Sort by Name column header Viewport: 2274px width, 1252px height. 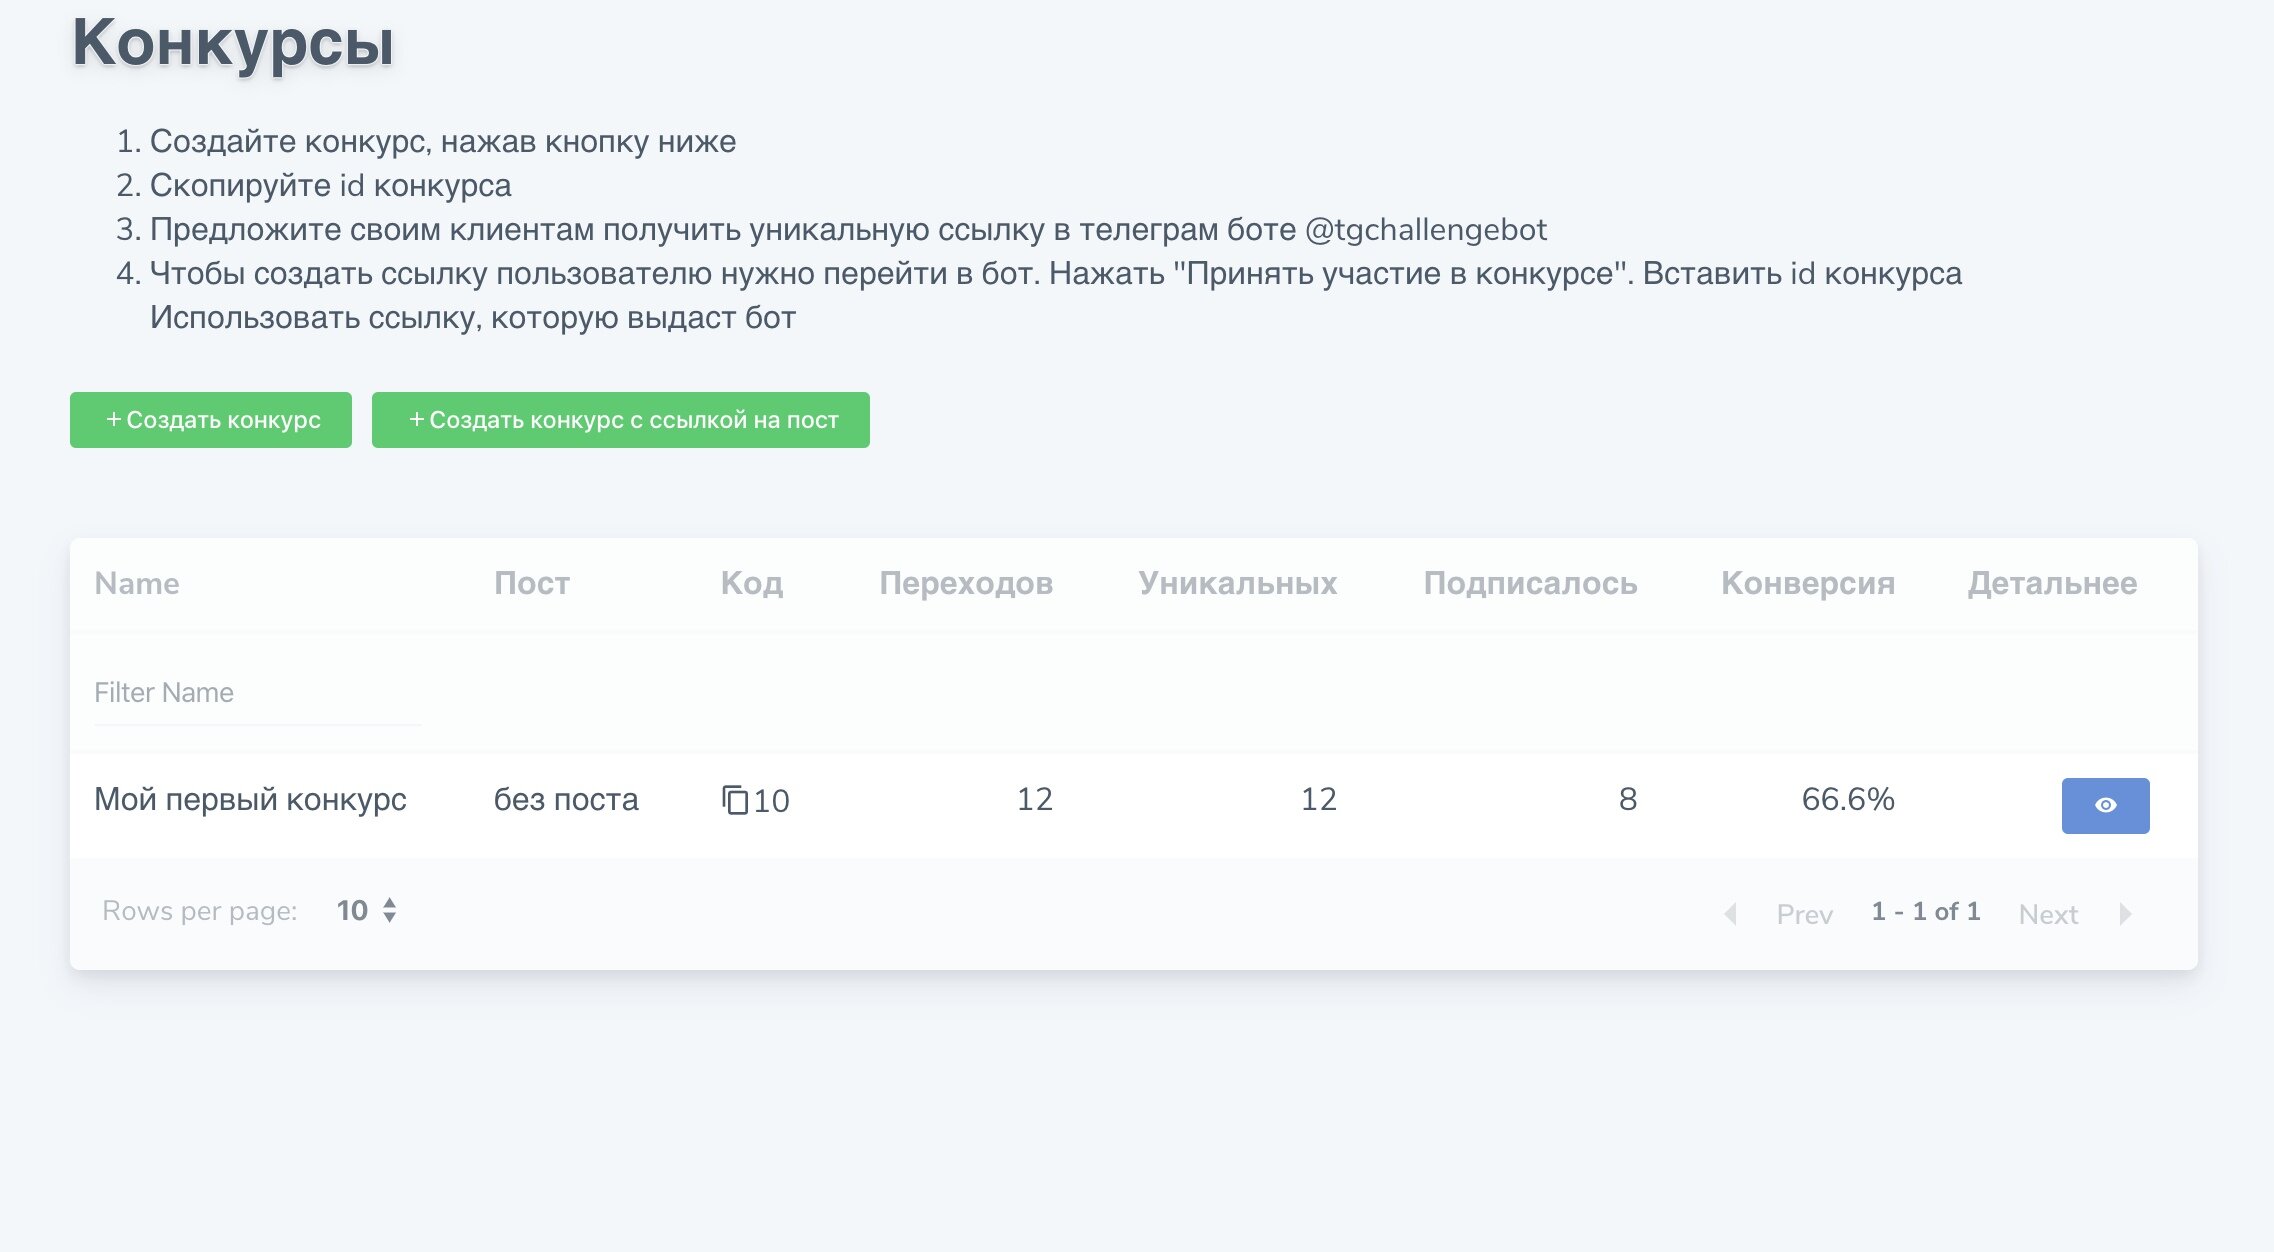(x=137, y=583)
